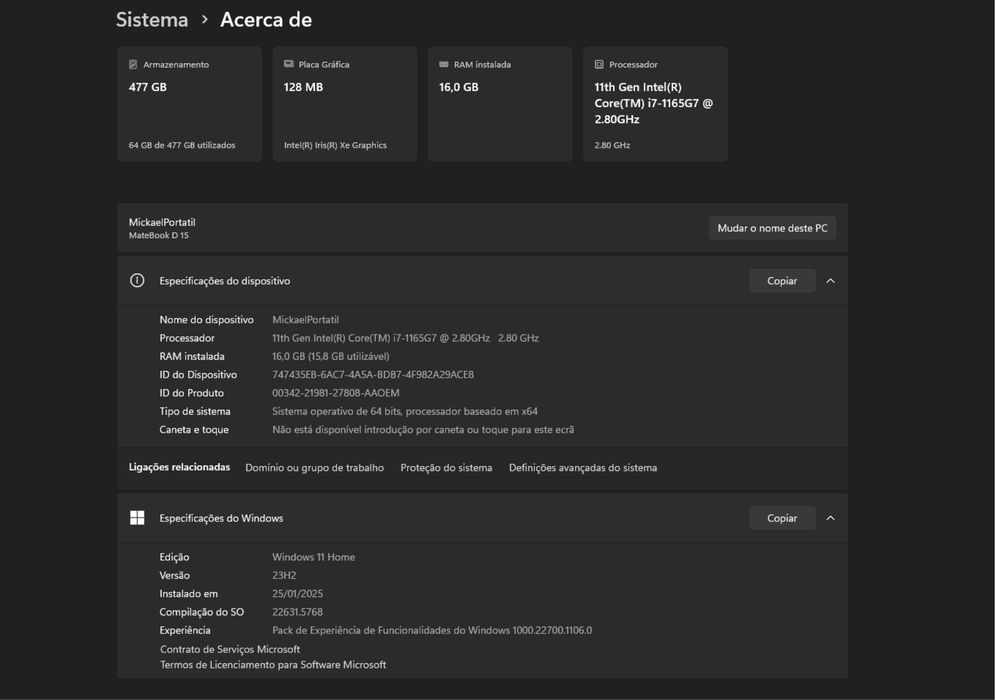
Task: Click the RAM instalada icon
Action: click(x=444, y=64)
